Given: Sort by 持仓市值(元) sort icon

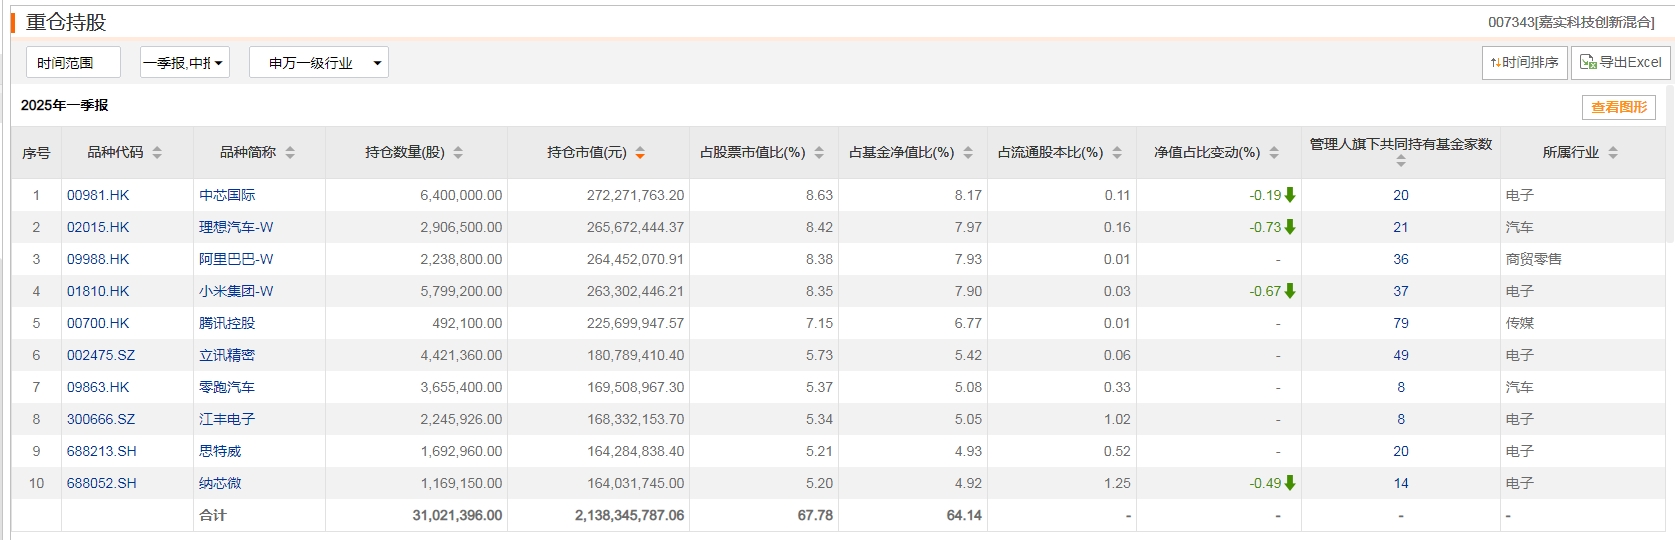Looking at the screenshot, I should (x=640, y=153).
